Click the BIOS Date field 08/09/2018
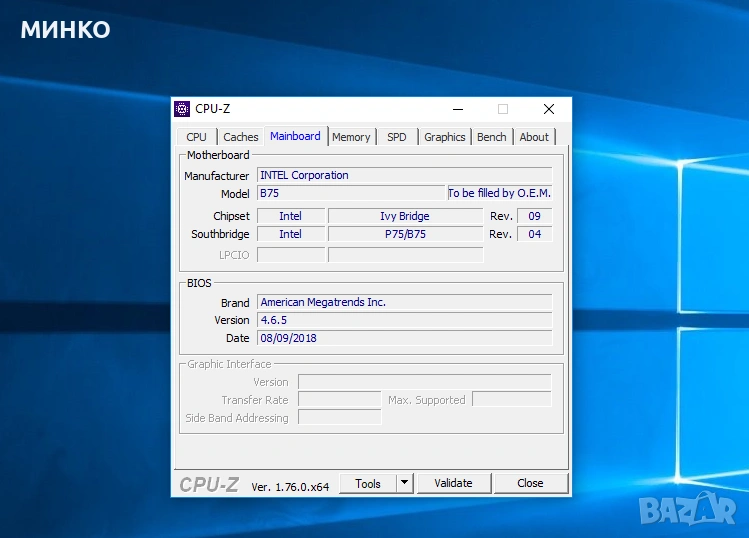This screenshot has width=749, height=538. pos(404,338)
